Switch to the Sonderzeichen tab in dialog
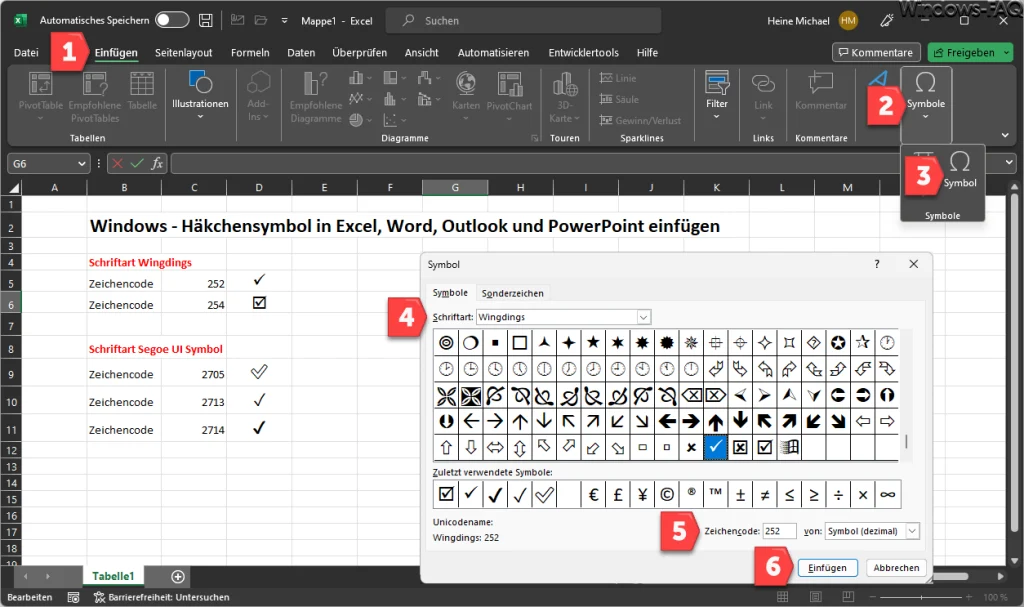This screenshot has width=1024, height=607. pos(513,293)
